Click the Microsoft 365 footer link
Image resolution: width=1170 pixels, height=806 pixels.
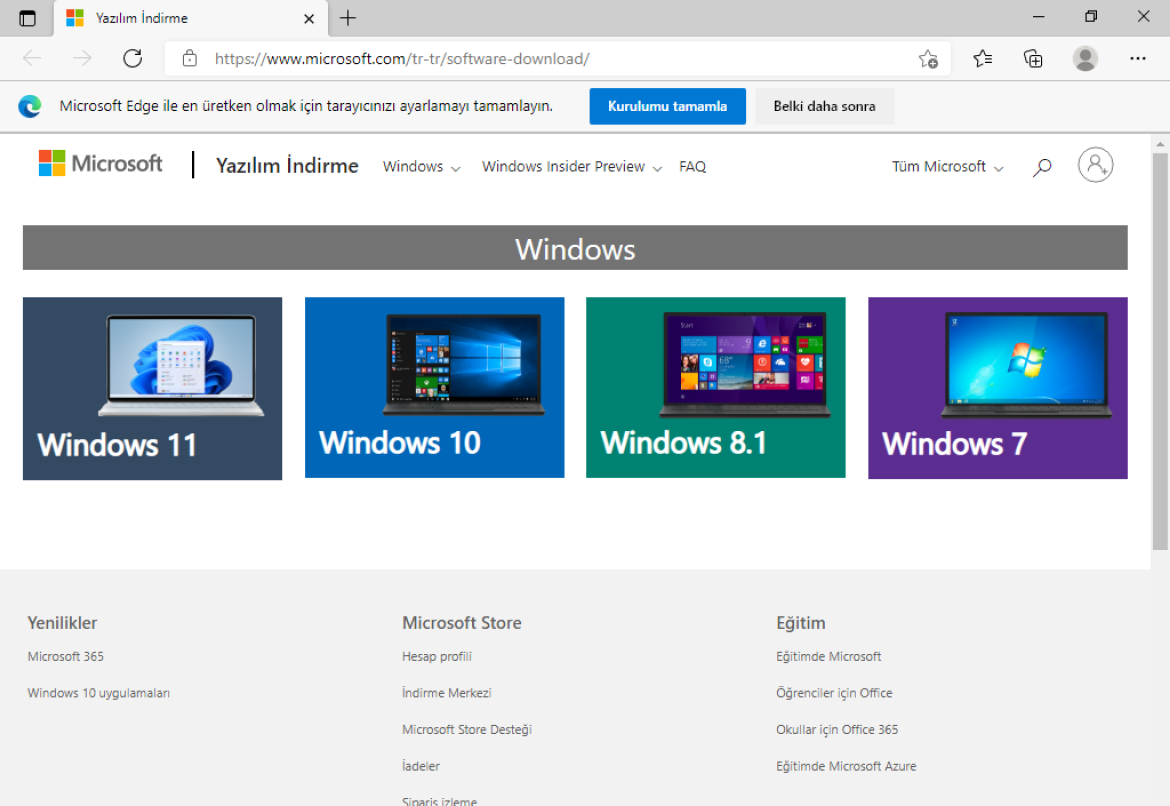point(66,657)
